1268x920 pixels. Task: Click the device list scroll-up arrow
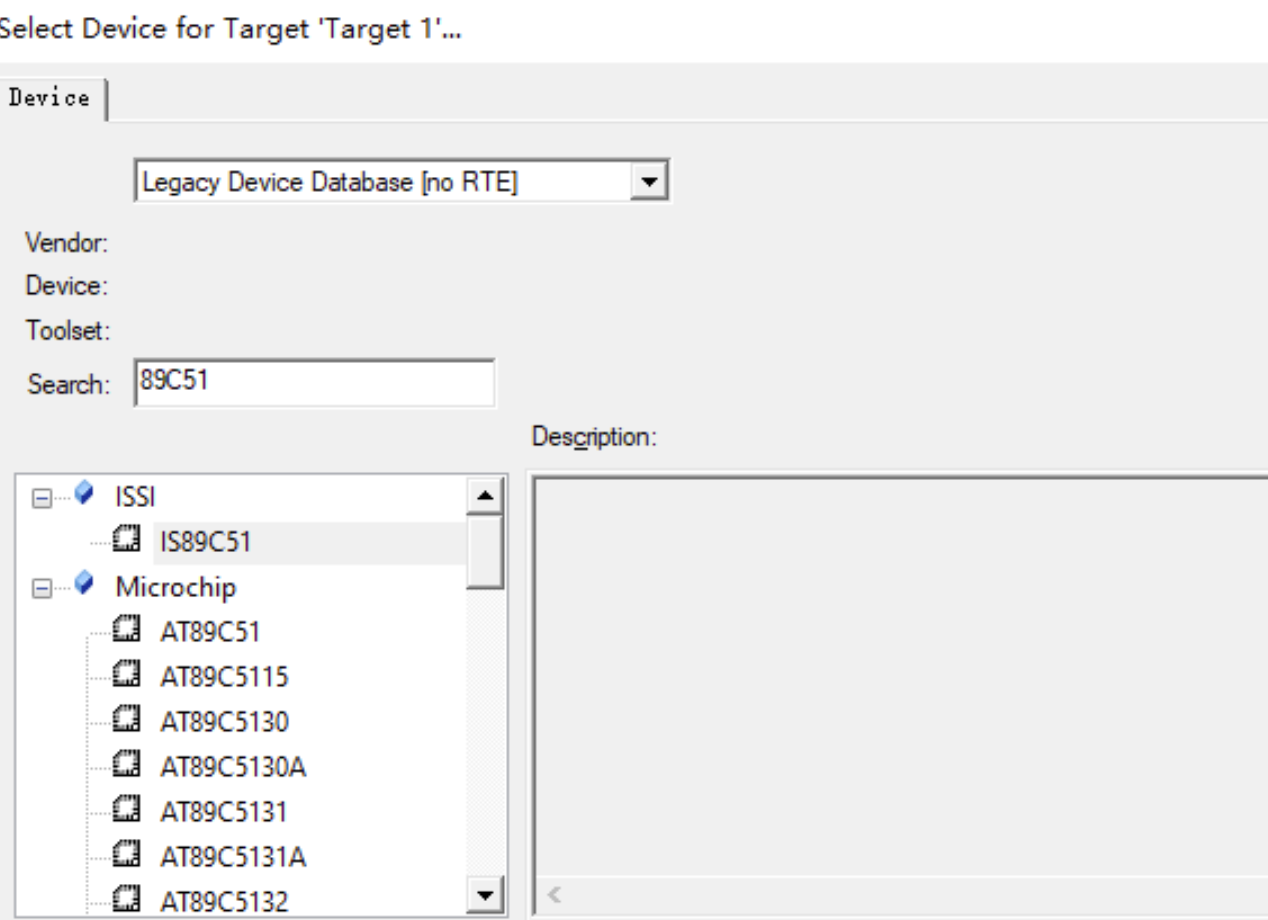point(485,495)
